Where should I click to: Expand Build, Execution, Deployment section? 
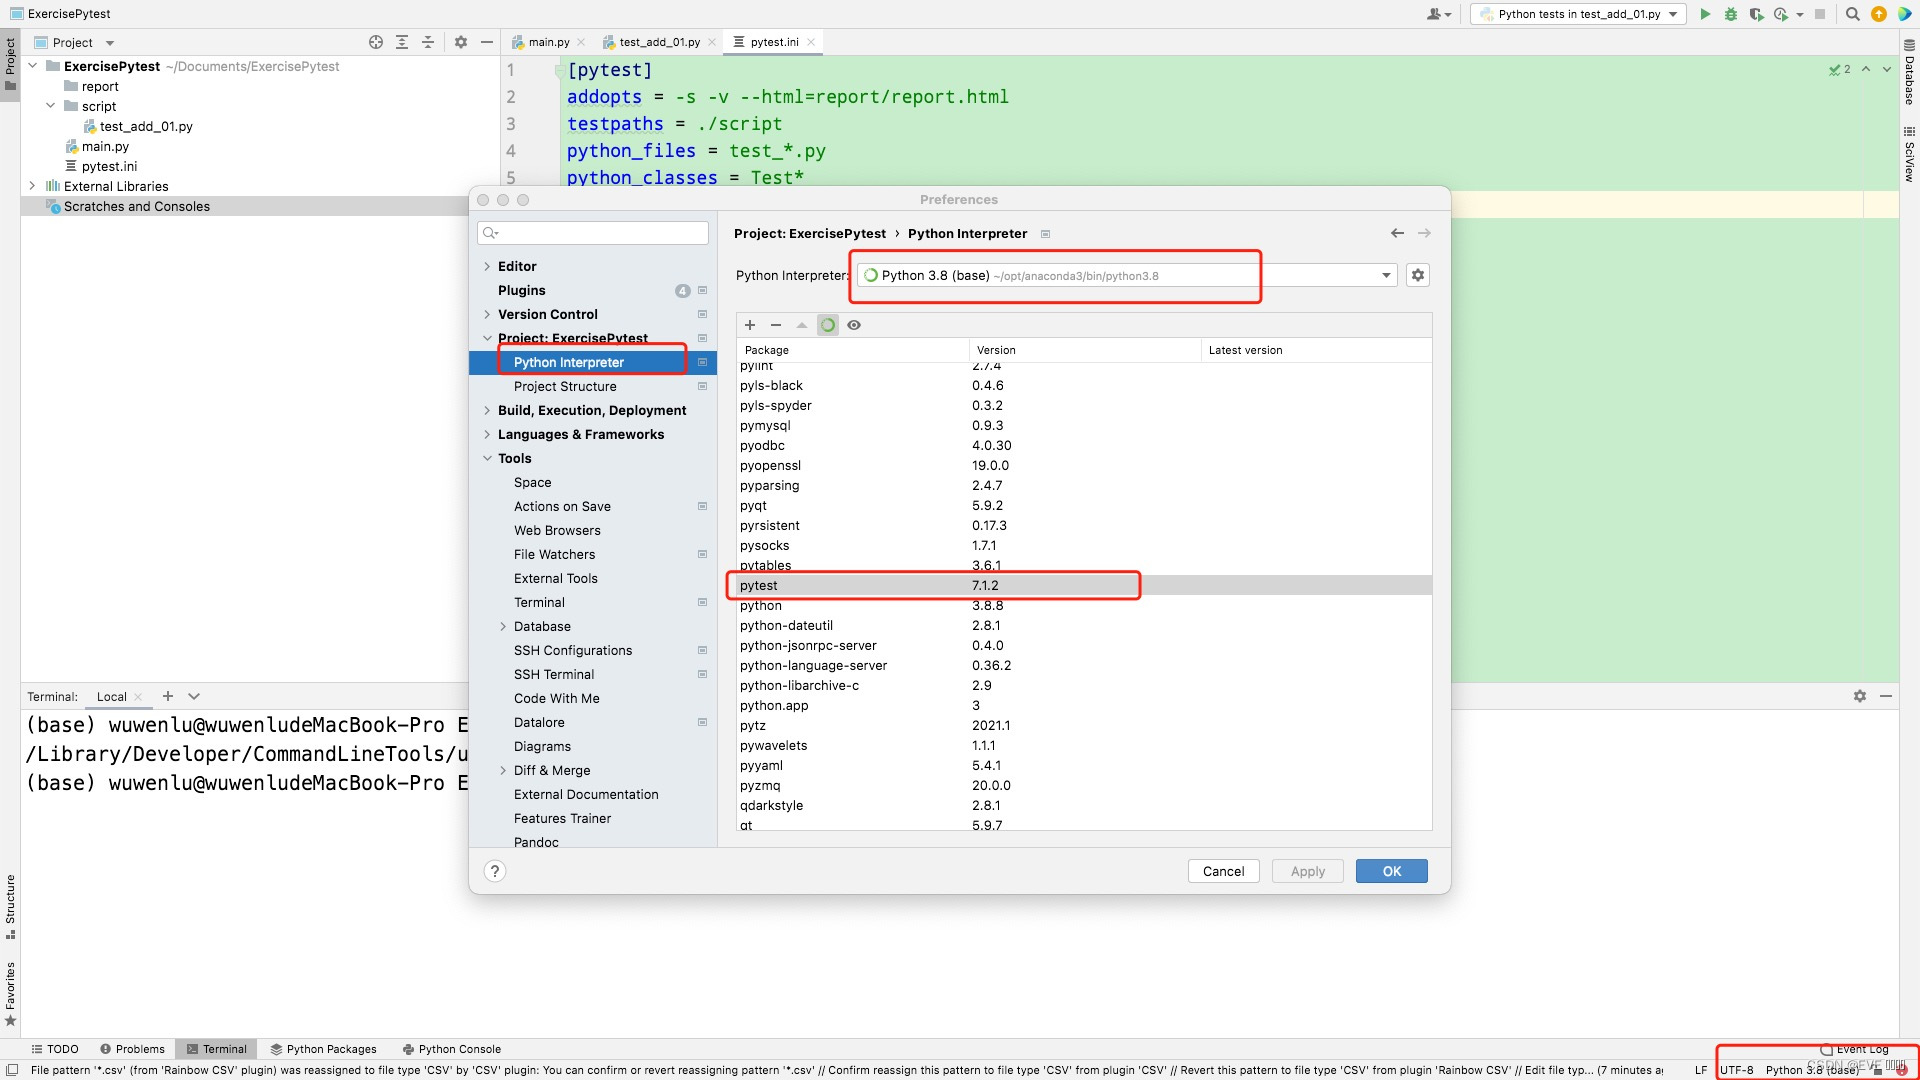coord(487,410)
